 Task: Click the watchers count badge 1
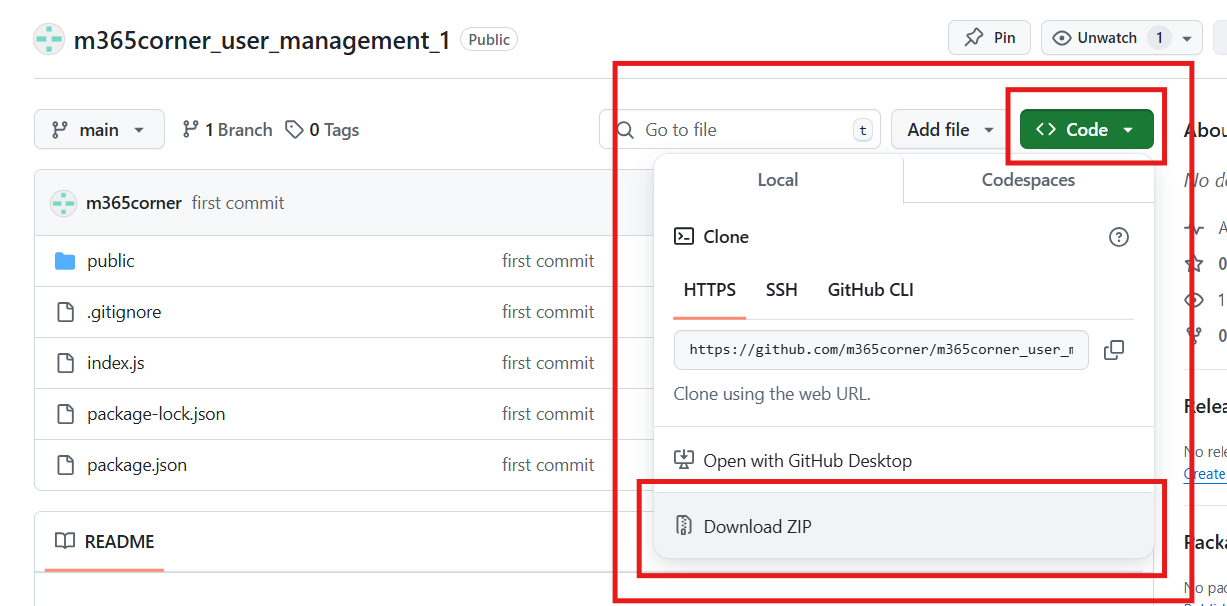(1159, 38)
